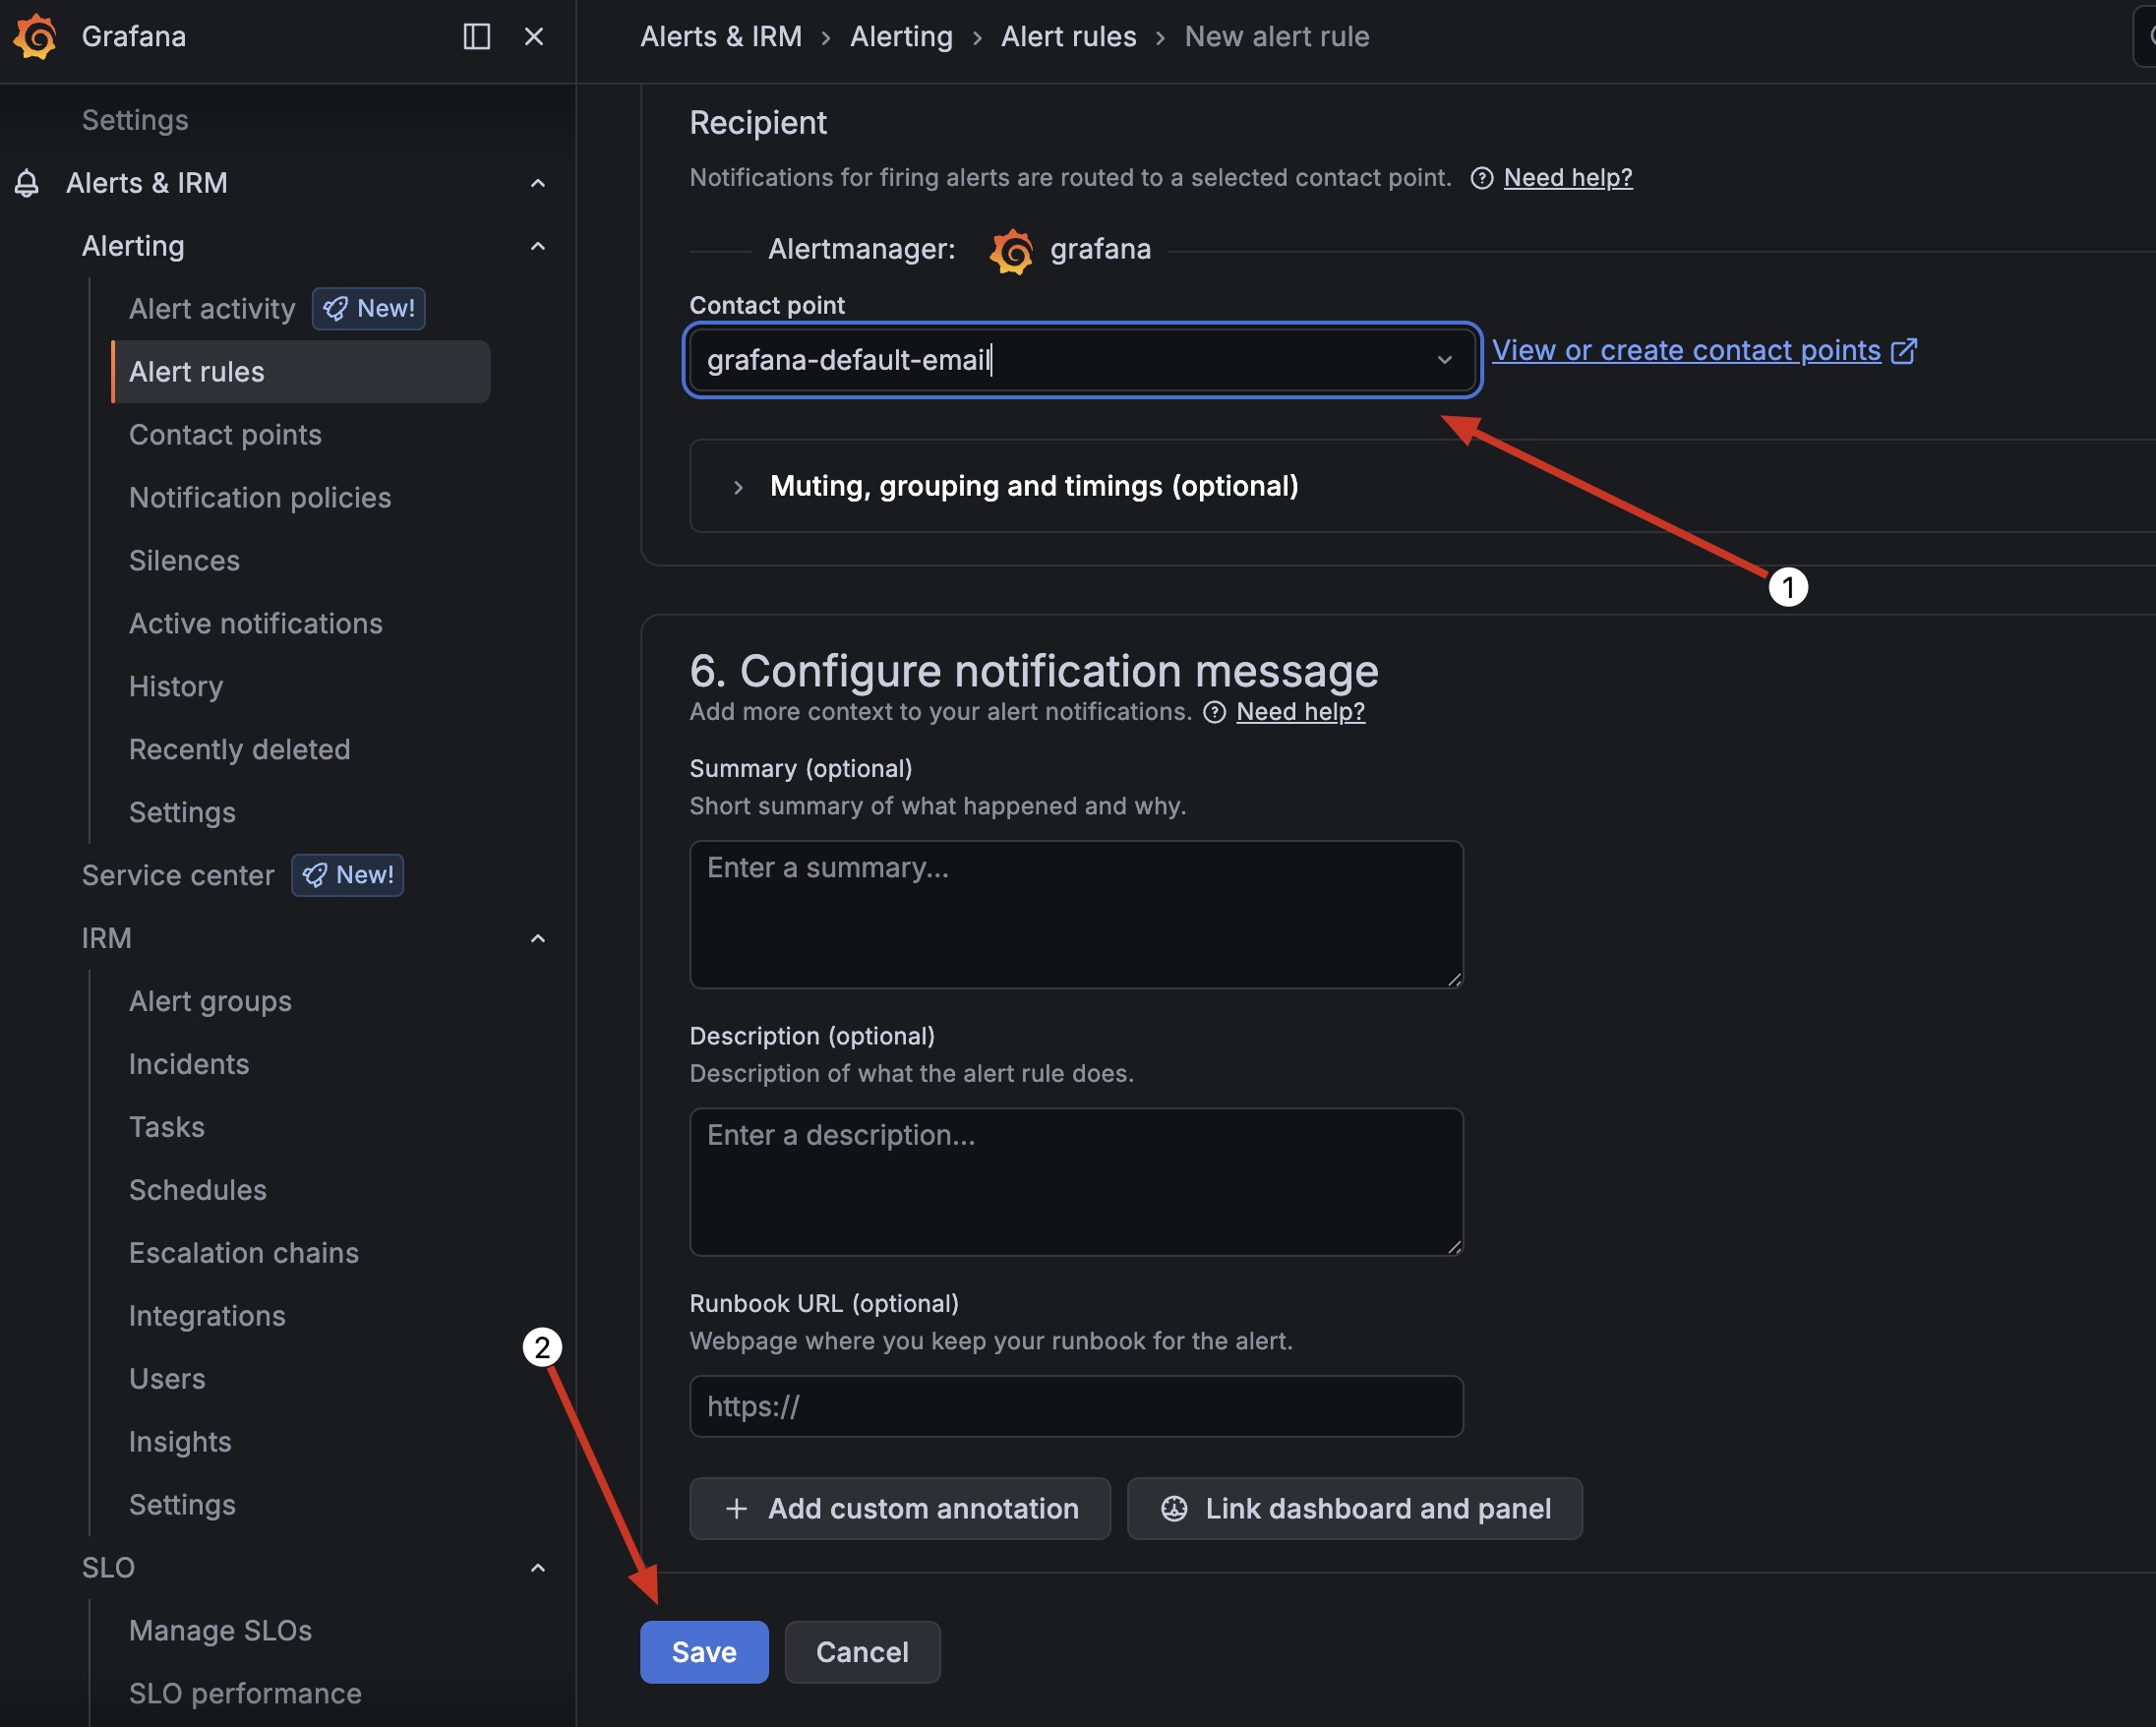Viewport: 2156px width, 1727px height.
Task: Open the Contact point dropdown
Action: [1444, 360]
